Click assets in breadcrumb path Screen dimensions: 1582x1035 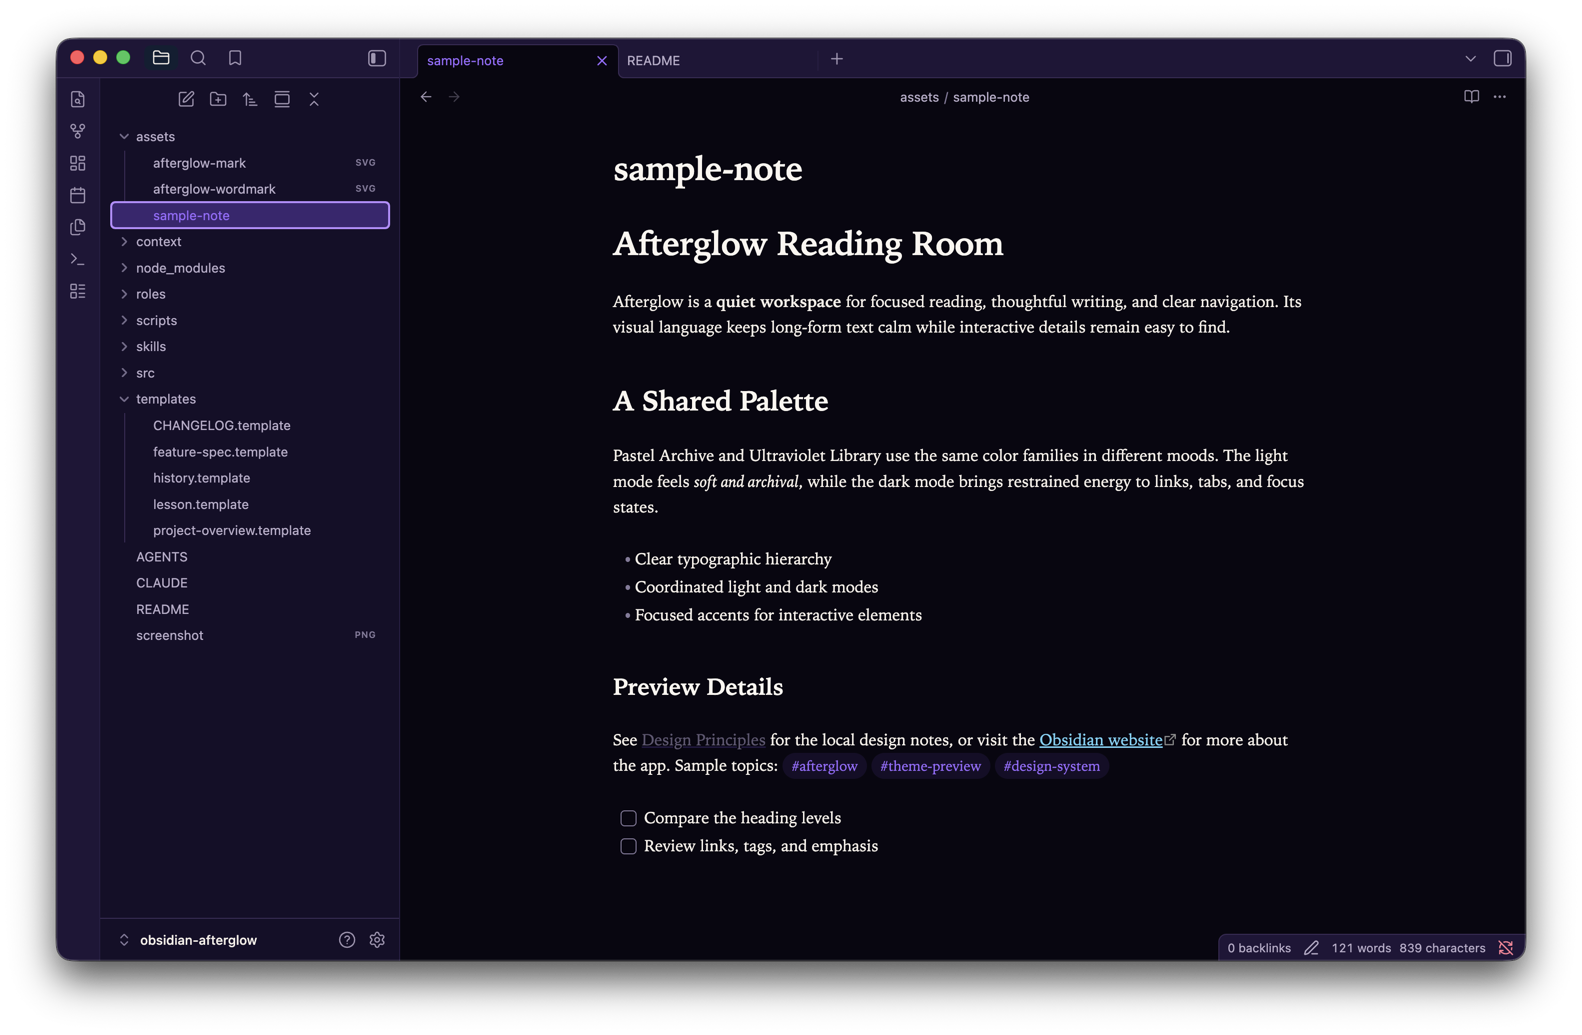pos(919,97)
